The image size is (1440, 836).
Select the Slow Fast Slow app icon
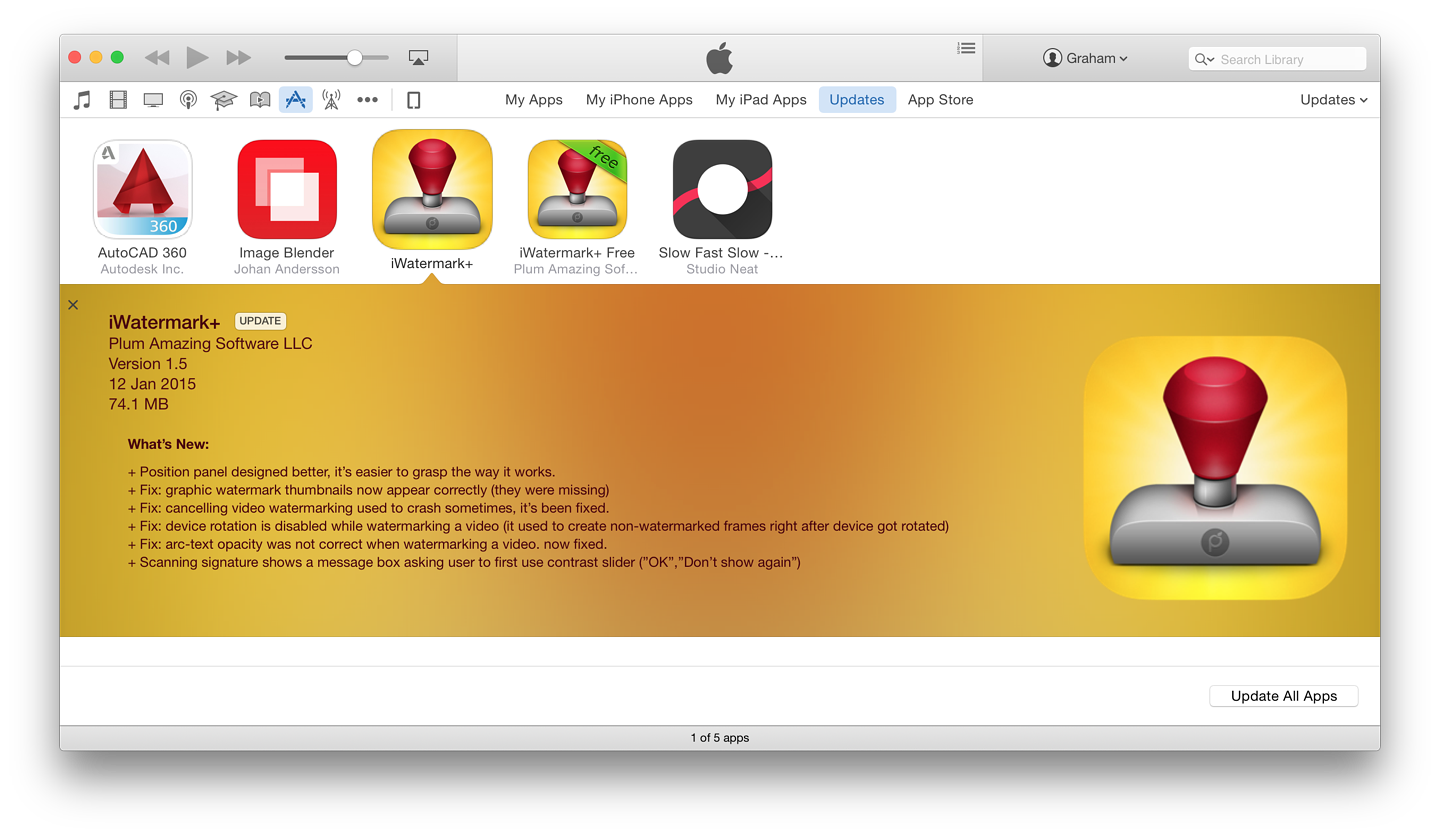(x=722, y=189)
